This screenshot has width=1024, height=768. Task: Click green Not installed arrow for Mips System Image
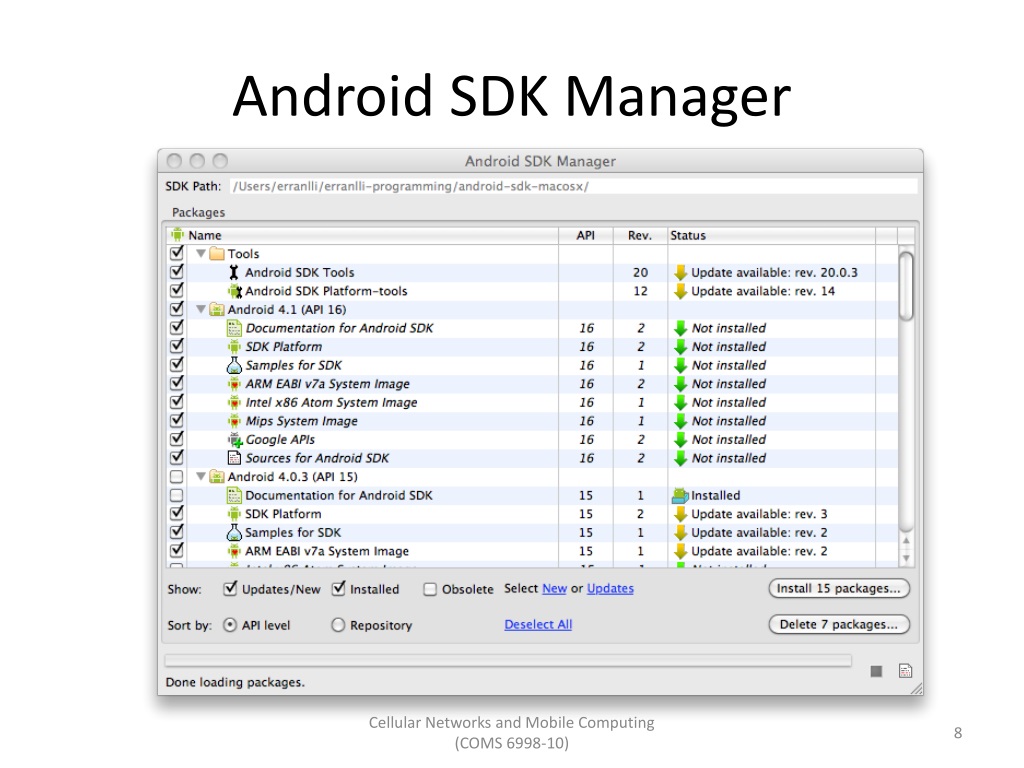[680, 421]
